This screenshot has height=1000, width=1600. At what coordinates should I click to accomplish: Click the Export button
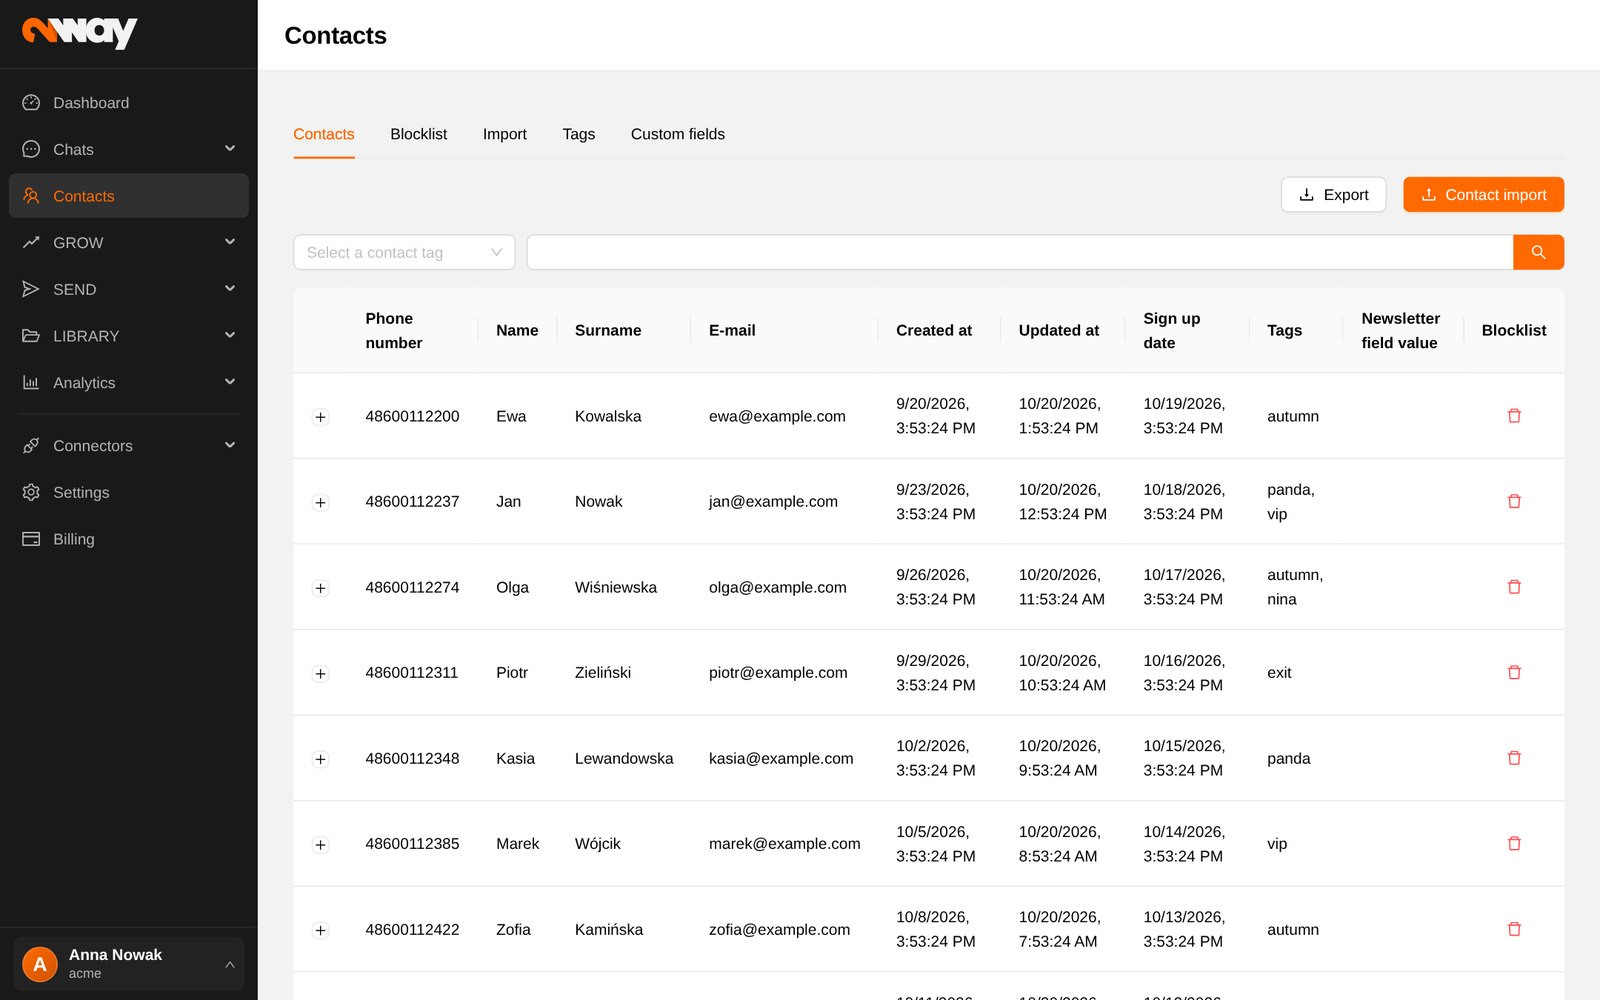point(1333,195)
